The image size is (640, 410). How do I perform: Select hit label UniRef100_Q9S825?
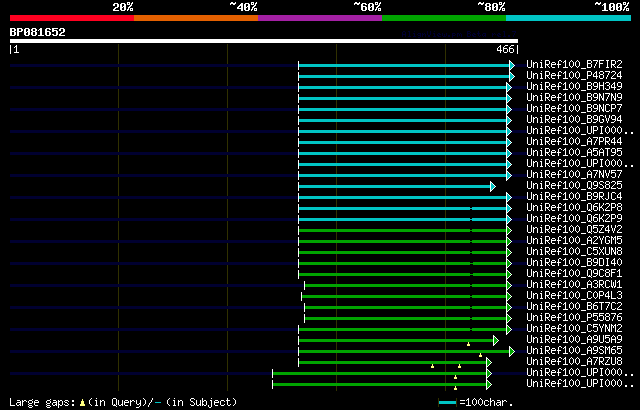pos(574,186)
